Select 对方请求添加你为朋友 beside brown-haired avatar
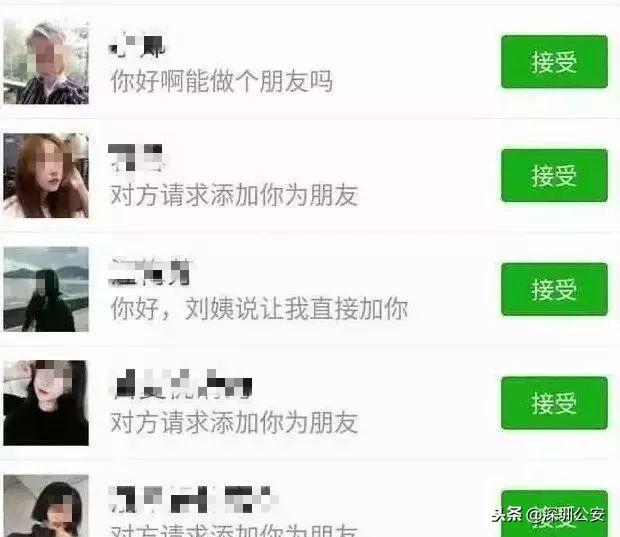620x537 pixels. point(234,195)
